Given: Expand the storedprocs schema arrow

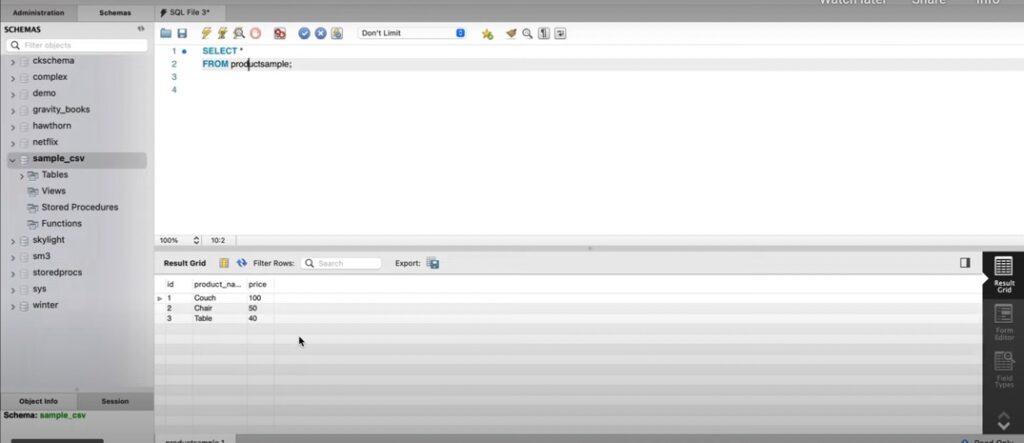Looking at the screenshot, I should point(12,274).
